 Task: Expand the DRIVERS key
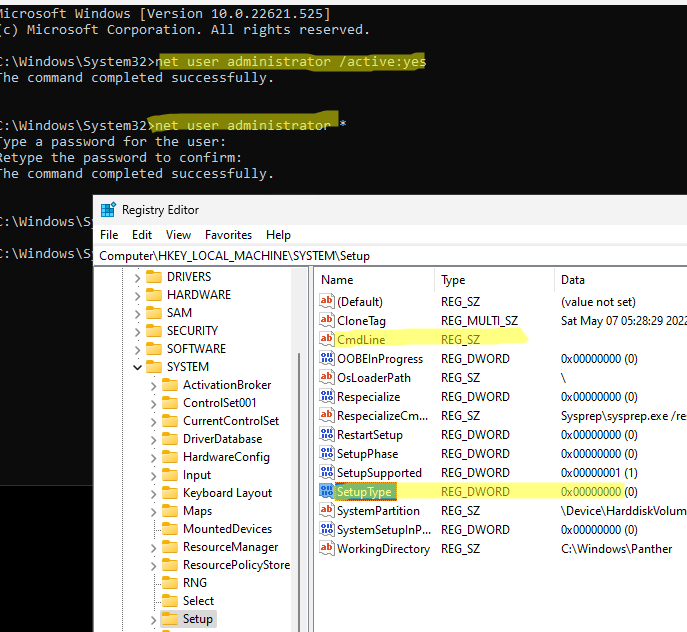click(x=137, y=278)
